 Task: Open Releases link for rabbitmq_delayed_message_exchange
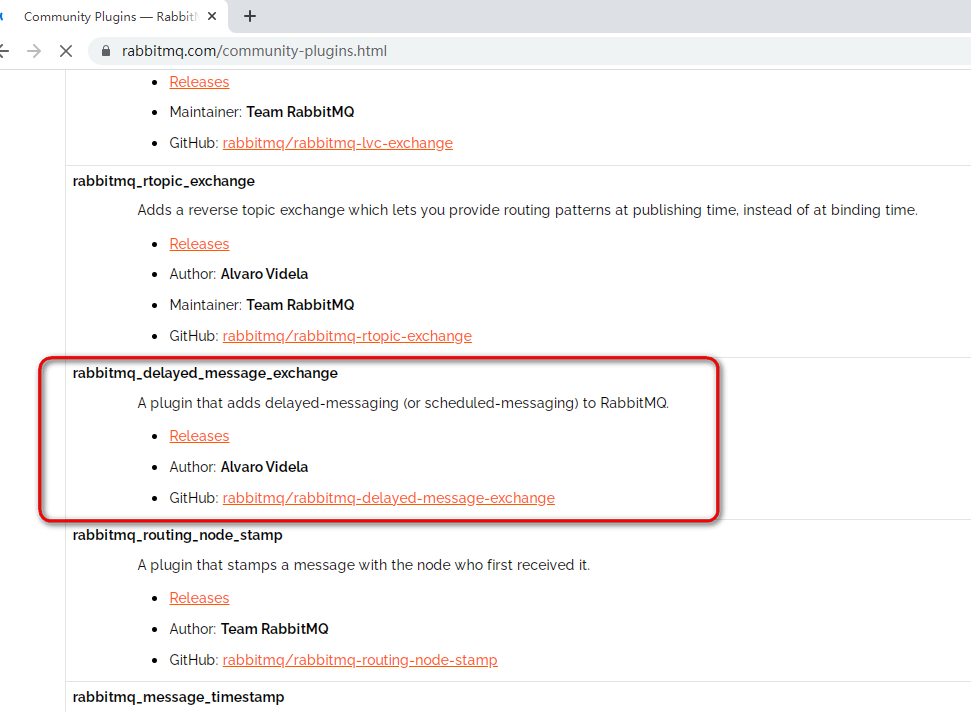click(x=199, y=436)
